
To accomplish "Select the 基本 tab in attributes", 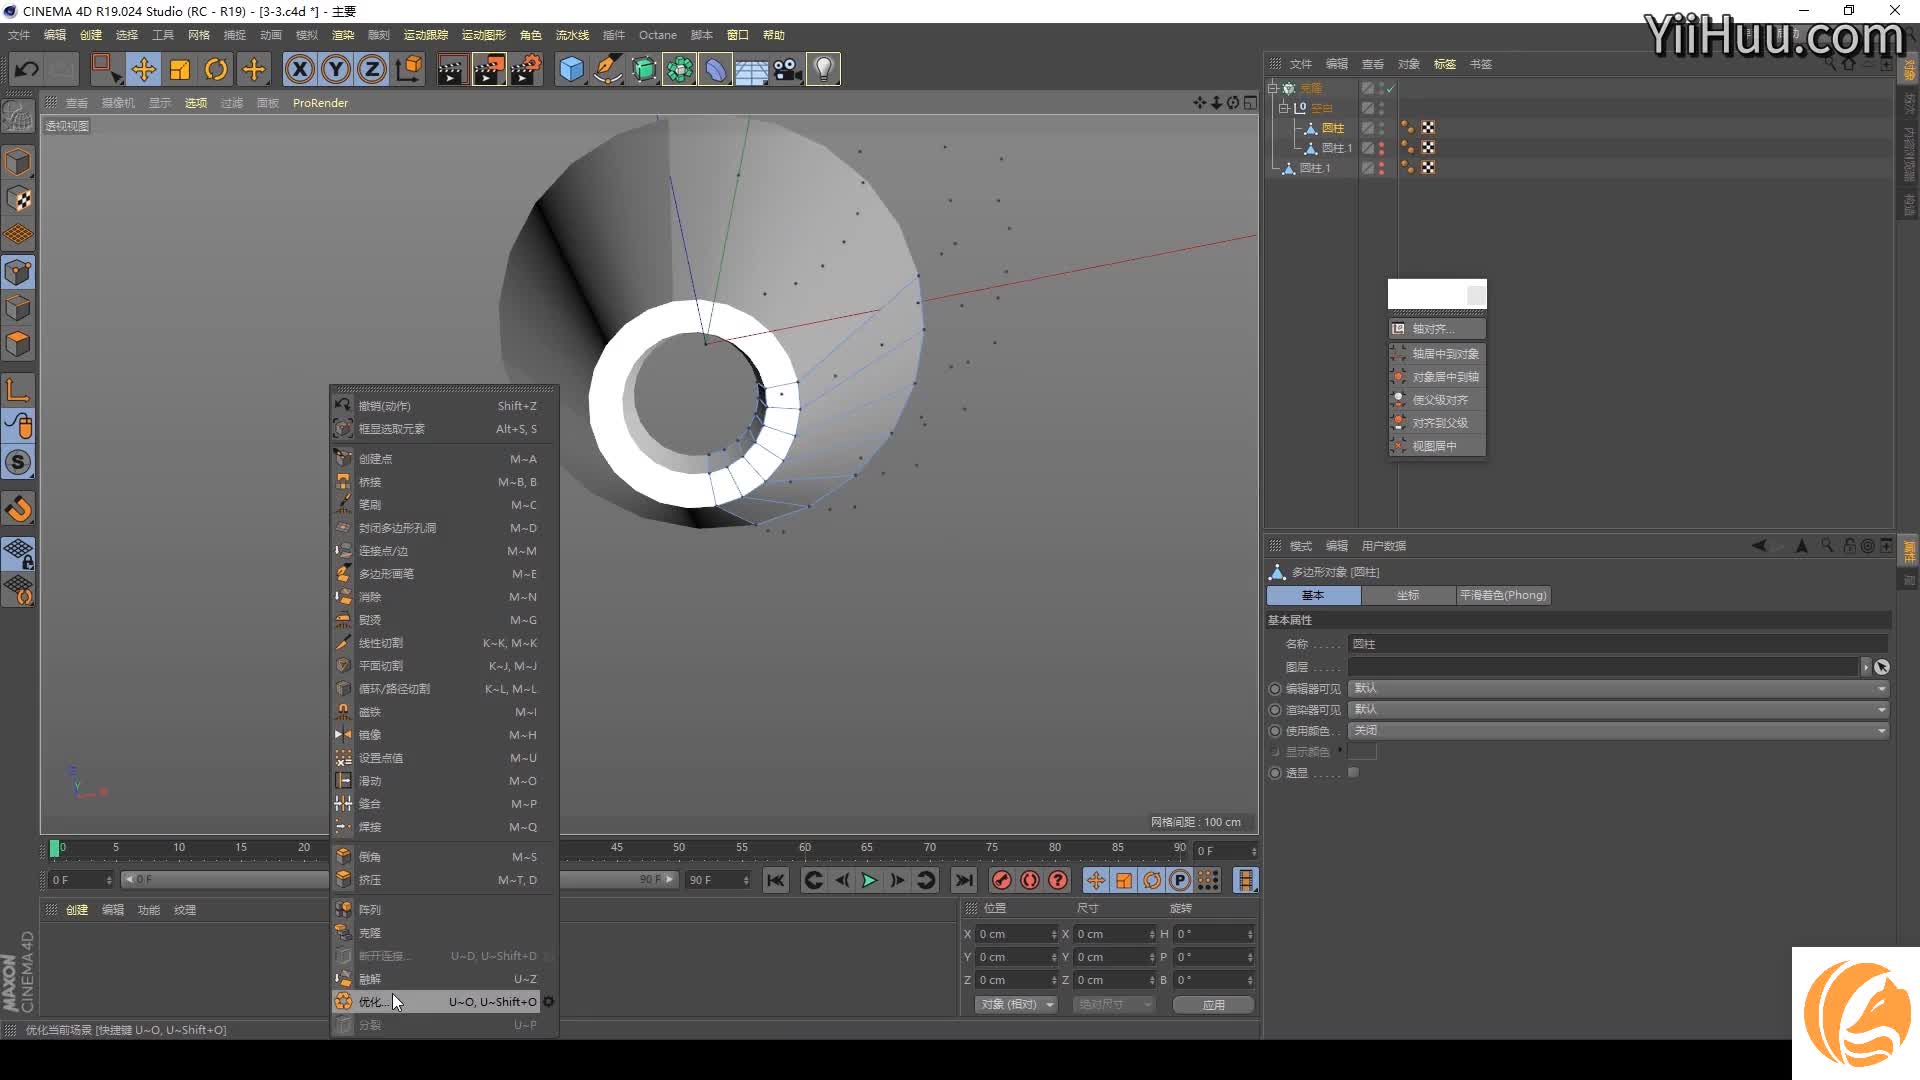I will click(x=1313, y=595).
